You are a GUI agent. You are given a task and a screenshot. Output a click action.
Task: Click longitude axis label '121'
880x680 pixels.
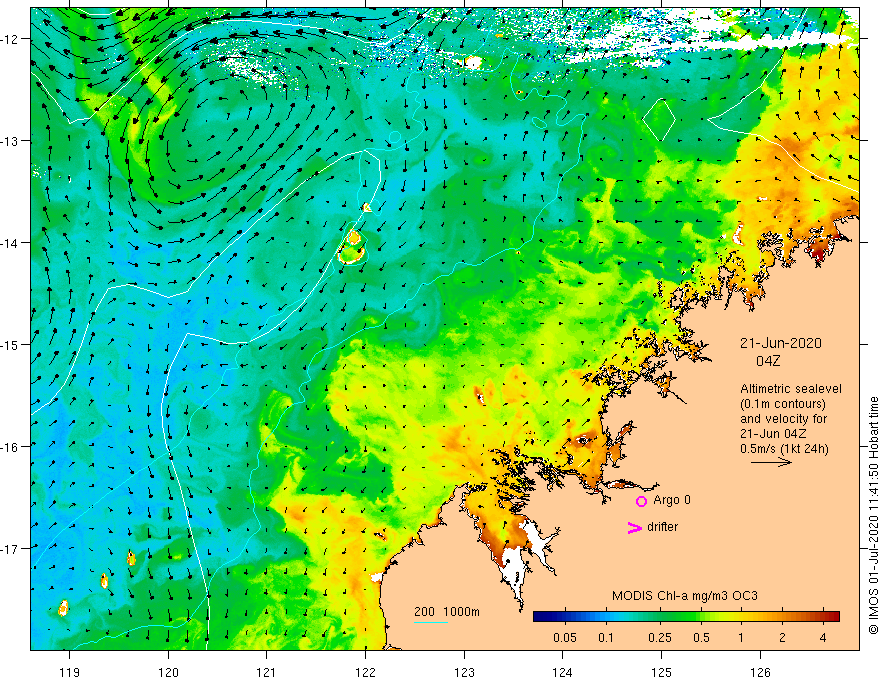tap(266, 672)
